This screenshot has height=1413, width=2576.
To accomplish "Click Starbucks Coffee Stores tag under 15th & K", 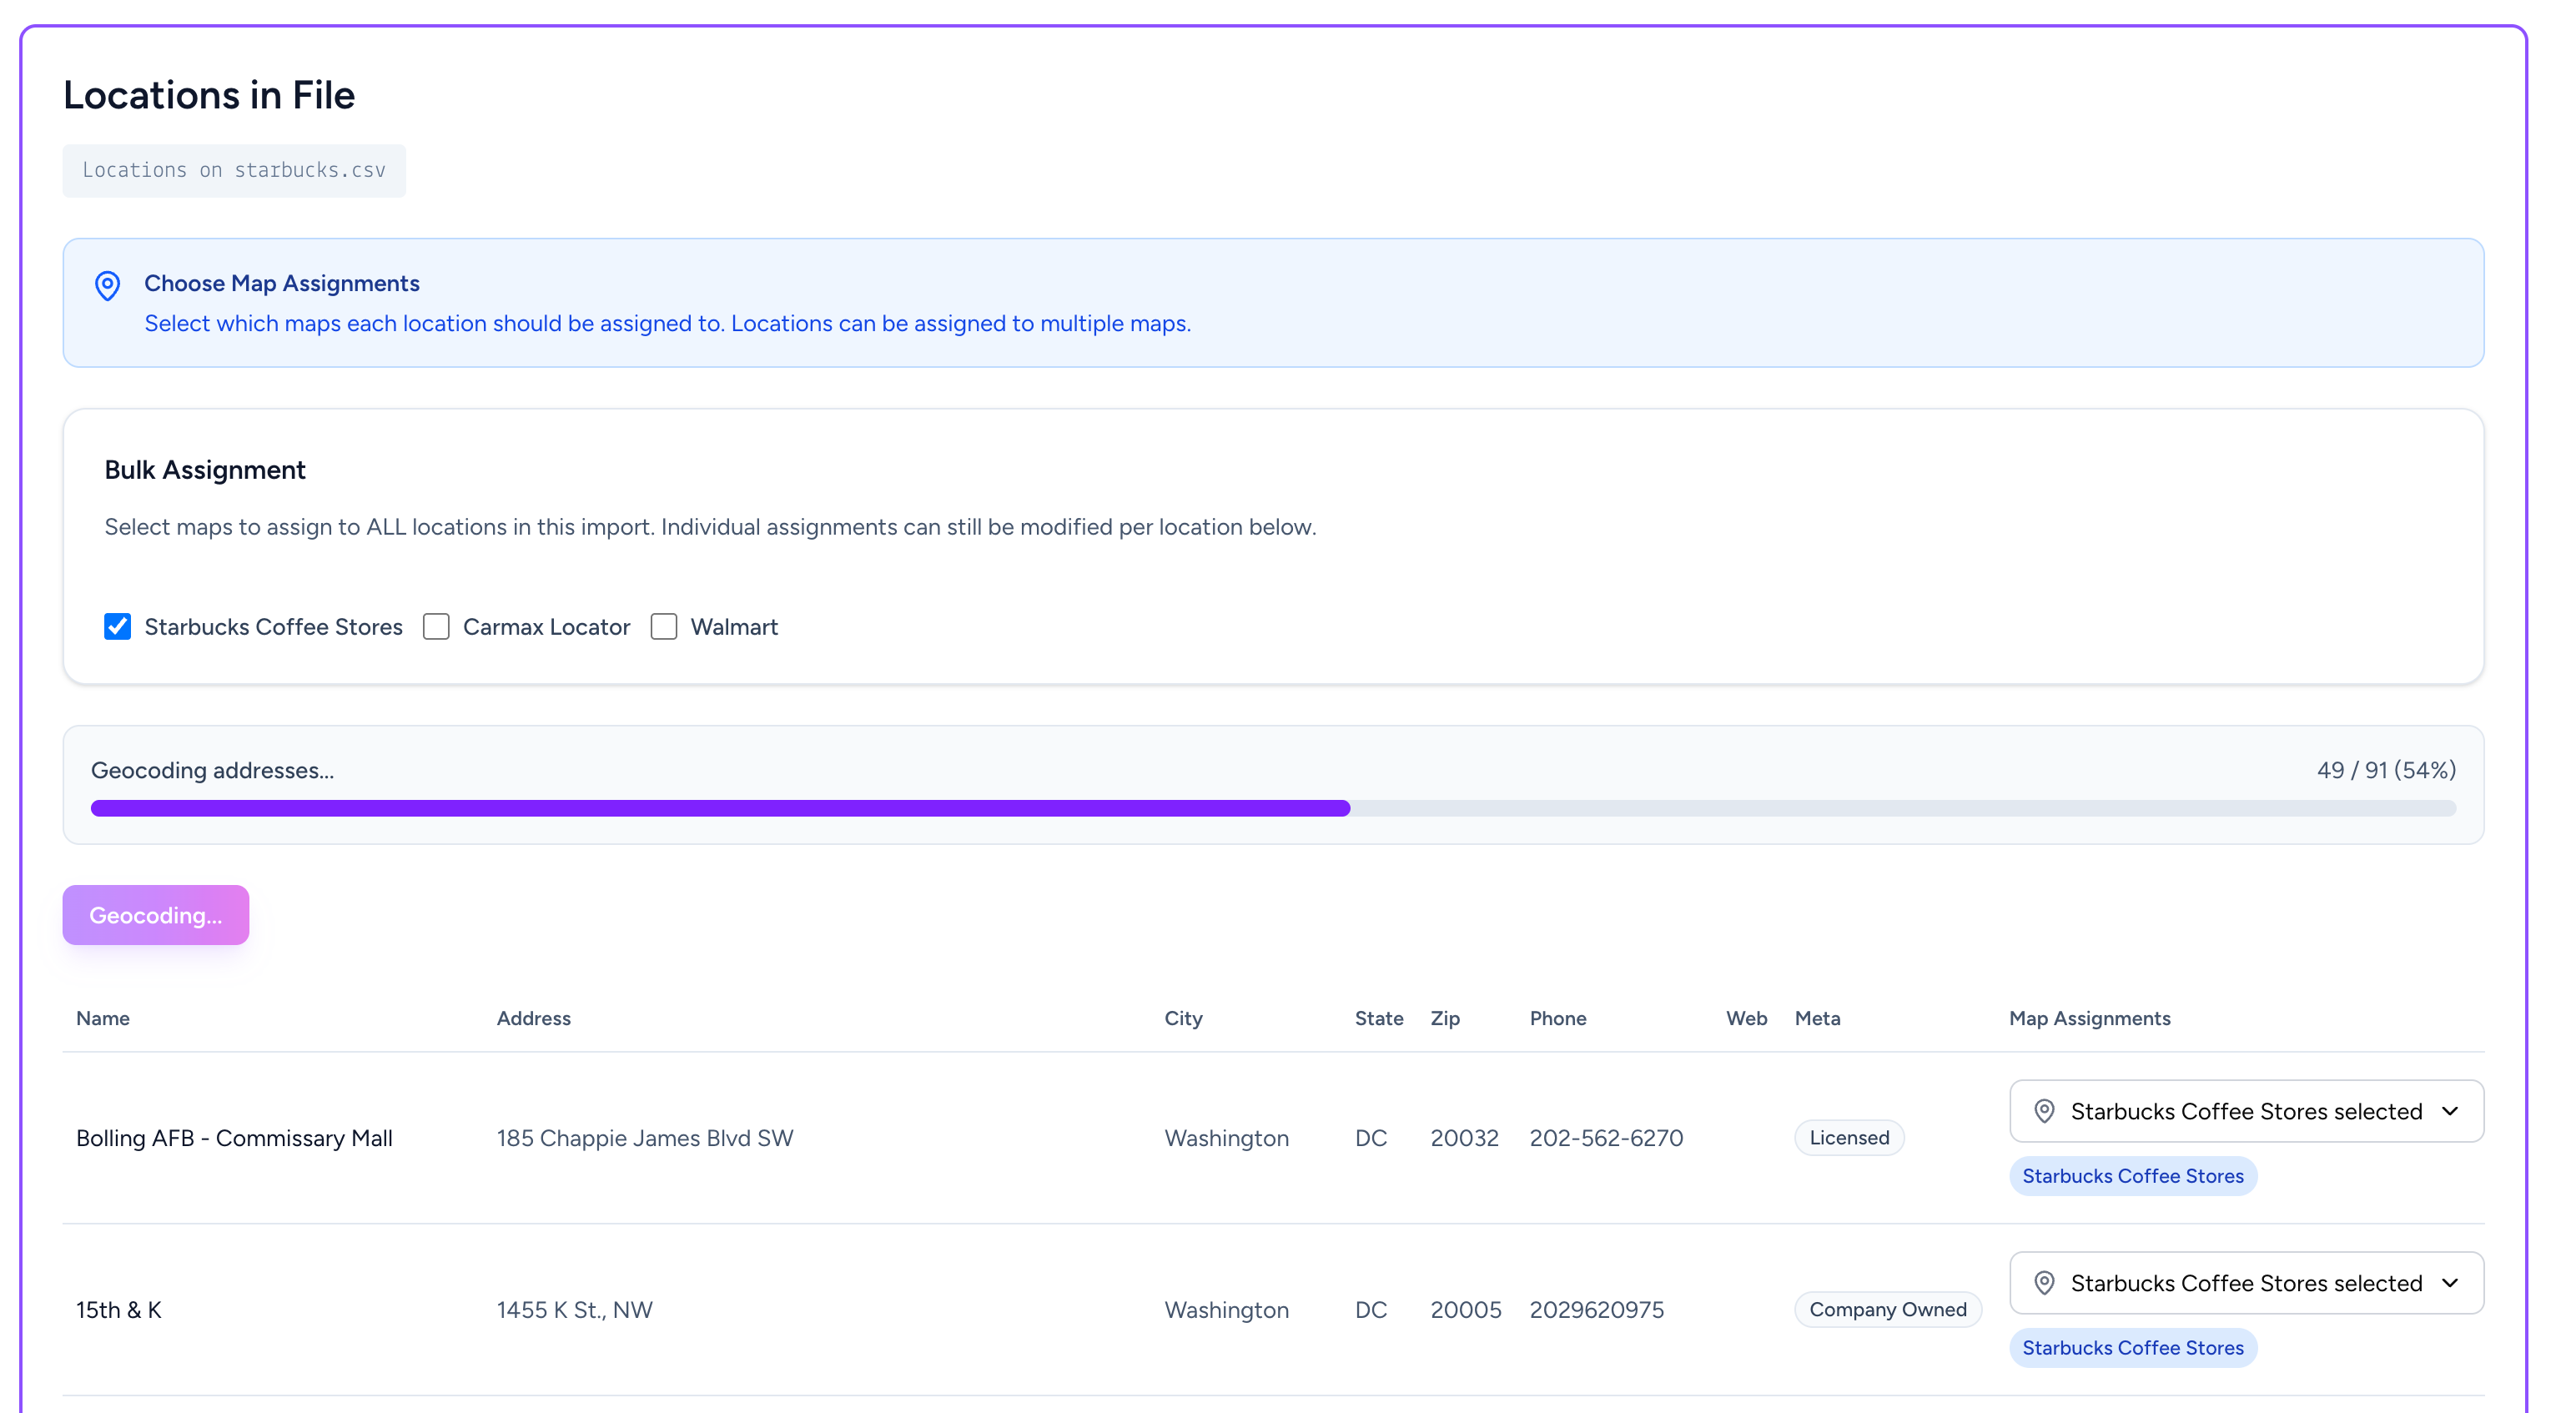I will 2132,1348.
